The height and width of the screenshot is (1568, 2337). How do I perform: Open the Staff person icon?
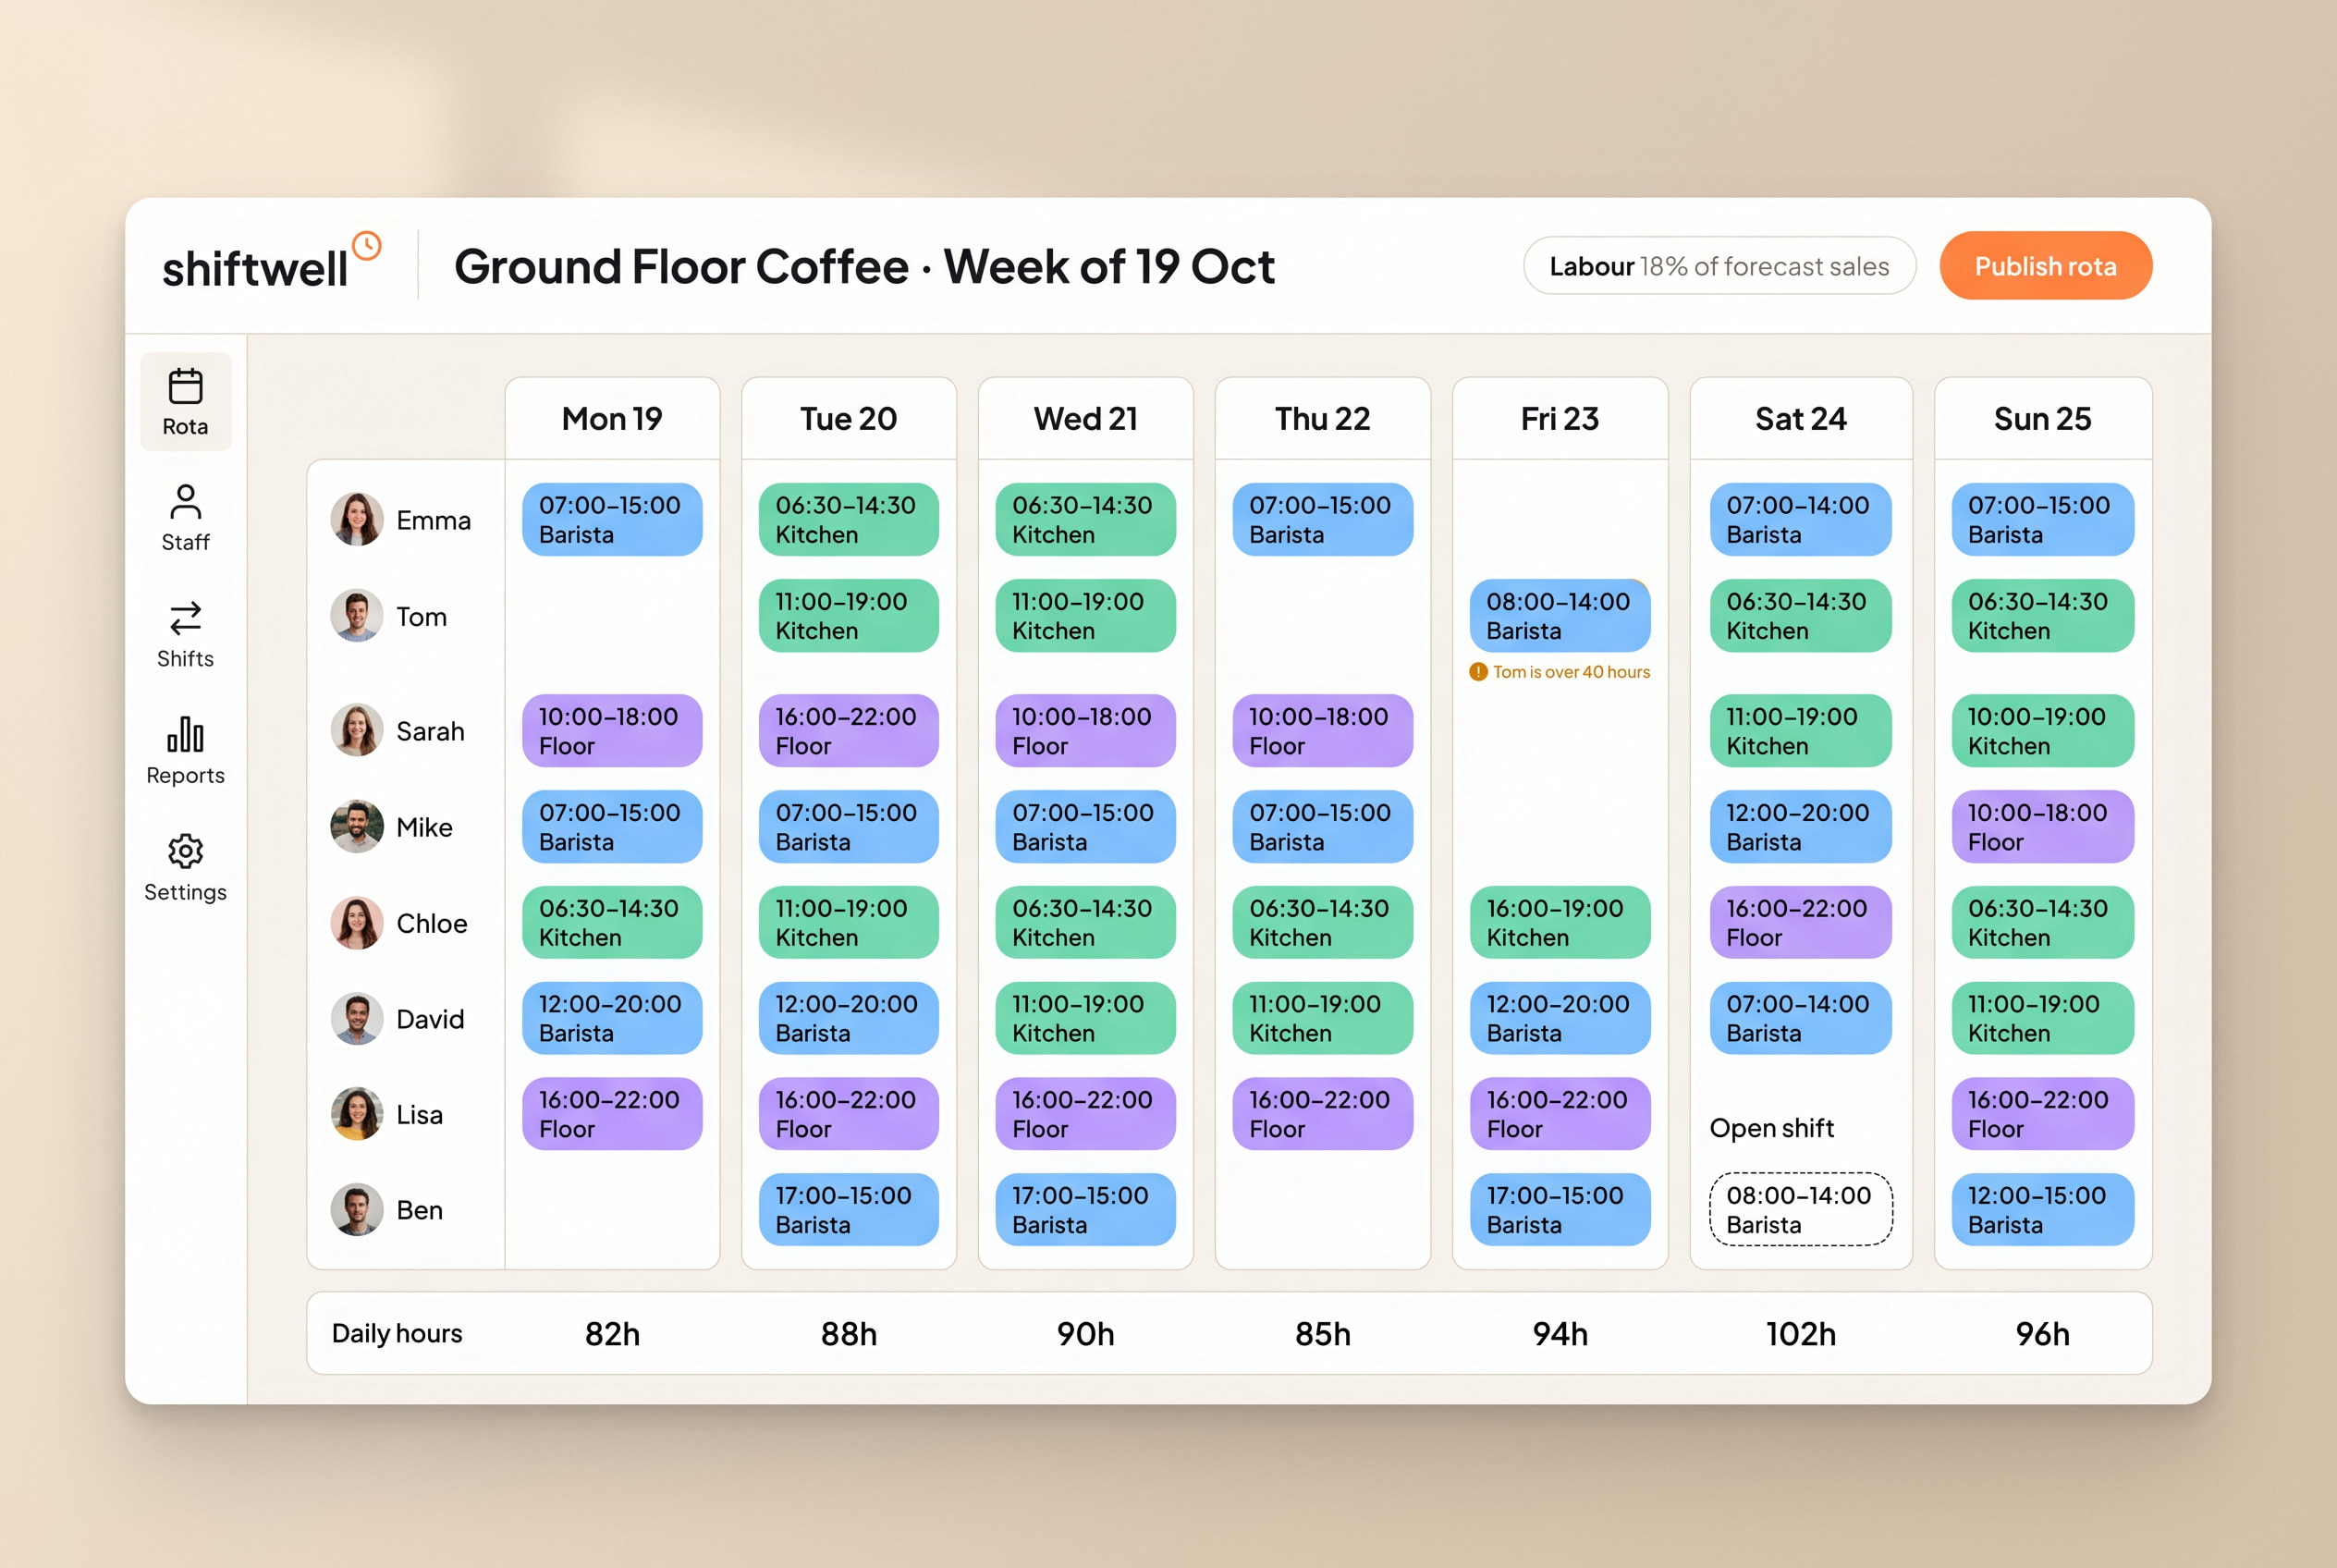click(185, 502)
